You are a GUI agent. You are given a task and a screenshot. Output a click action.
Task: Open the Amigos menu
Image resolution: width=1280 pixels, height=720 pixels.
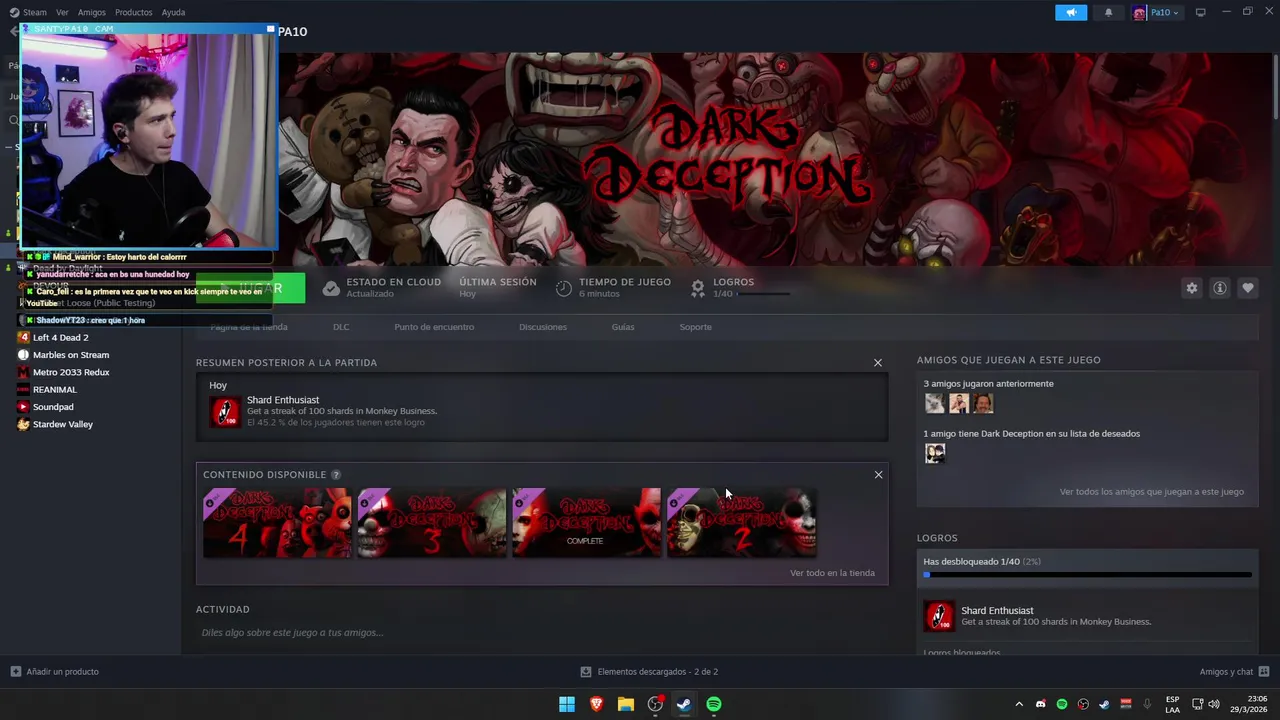(x=91, y=13)
